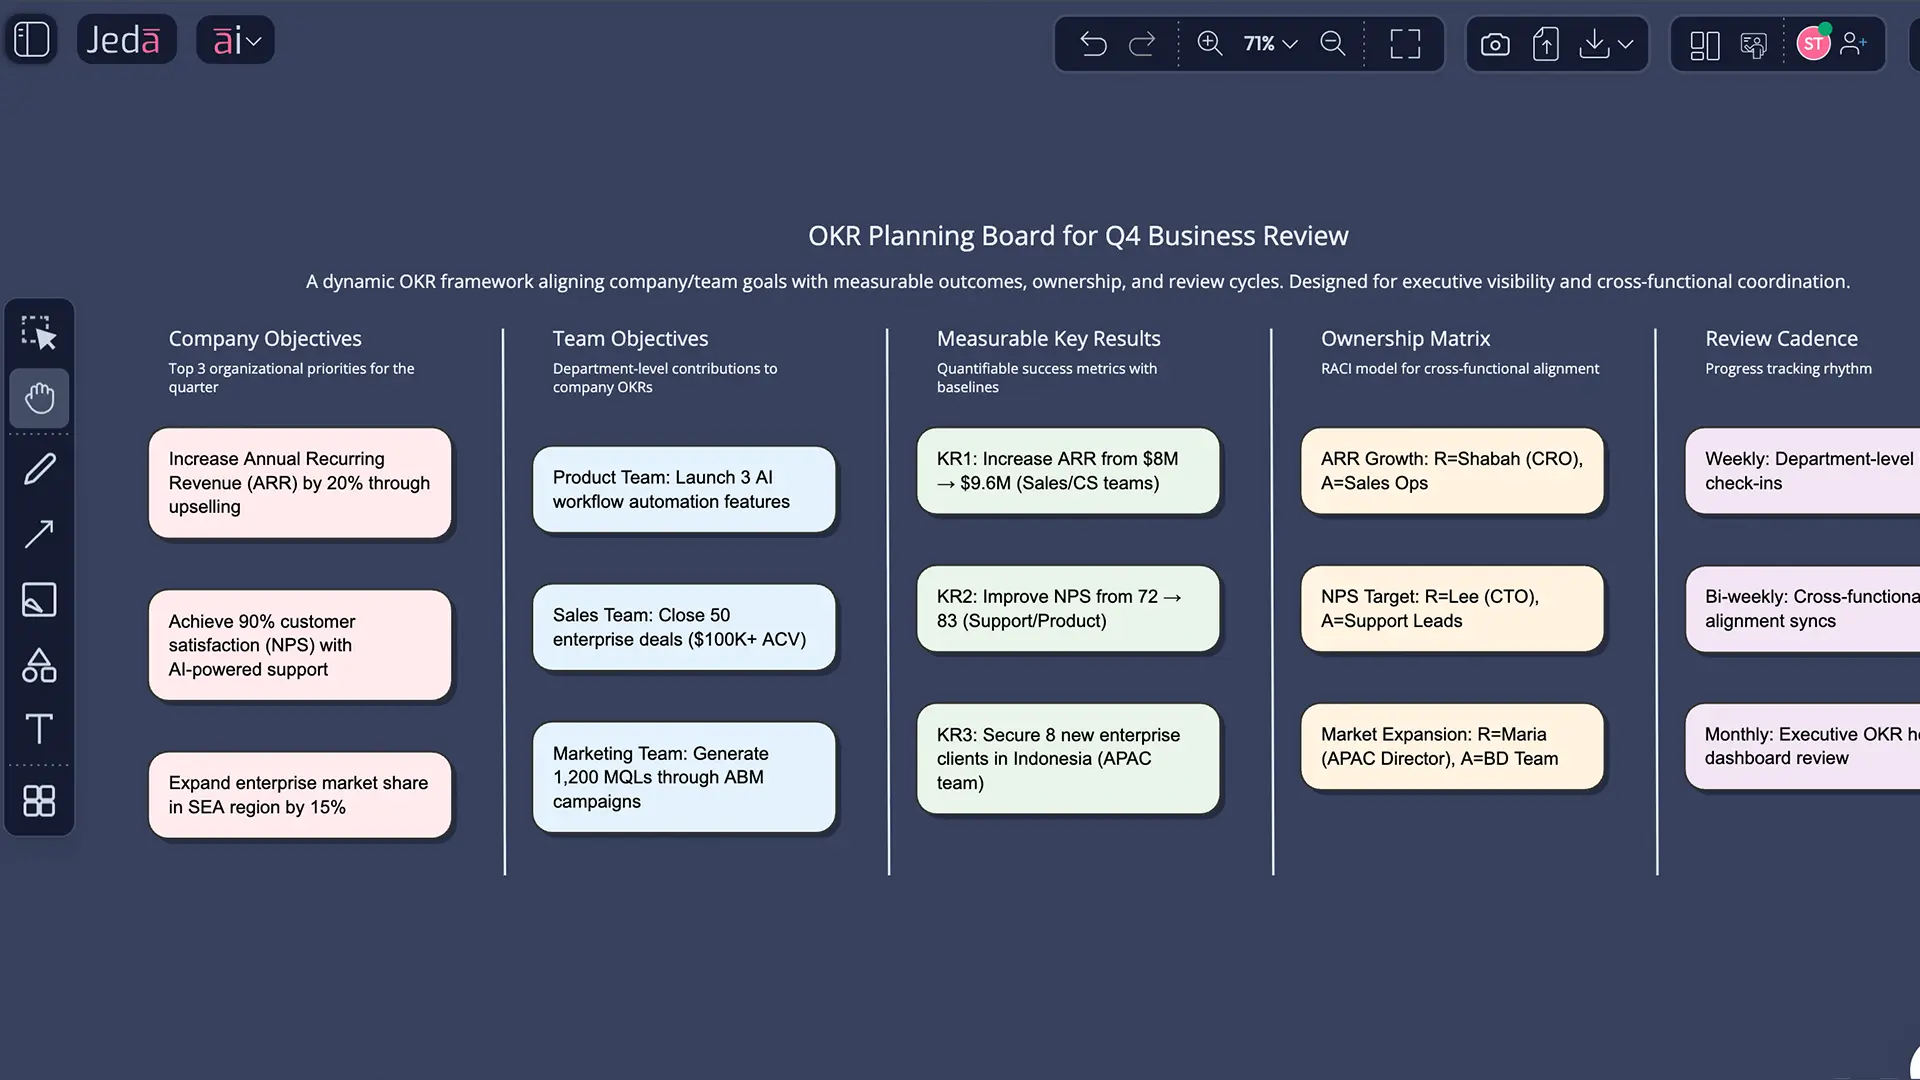Viewport: 1920px width, 1080px height.
Task: Click the Jeda logo
Action: (126, 39)
